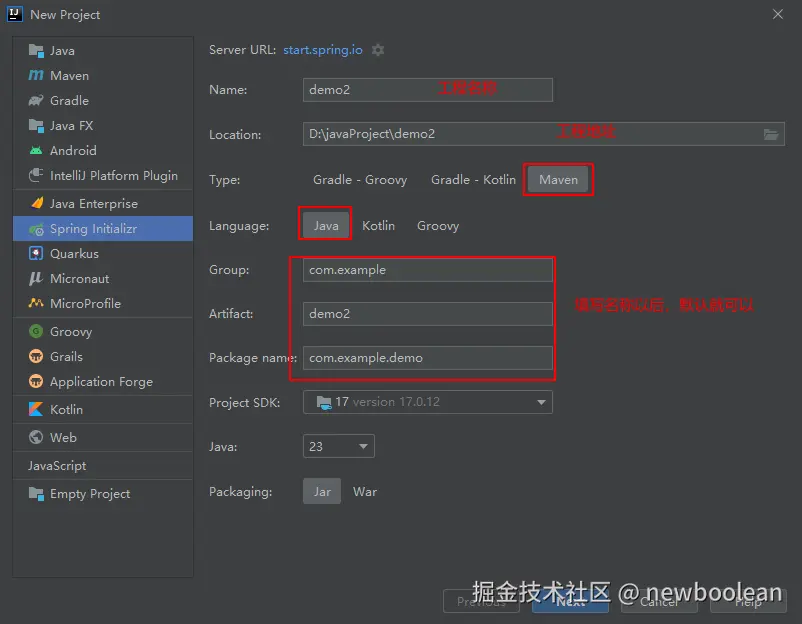Select Quarkus in the sidebar list
Image resolution: width=802 pixels, height=624 pixels.
click(x=103, y=254)
